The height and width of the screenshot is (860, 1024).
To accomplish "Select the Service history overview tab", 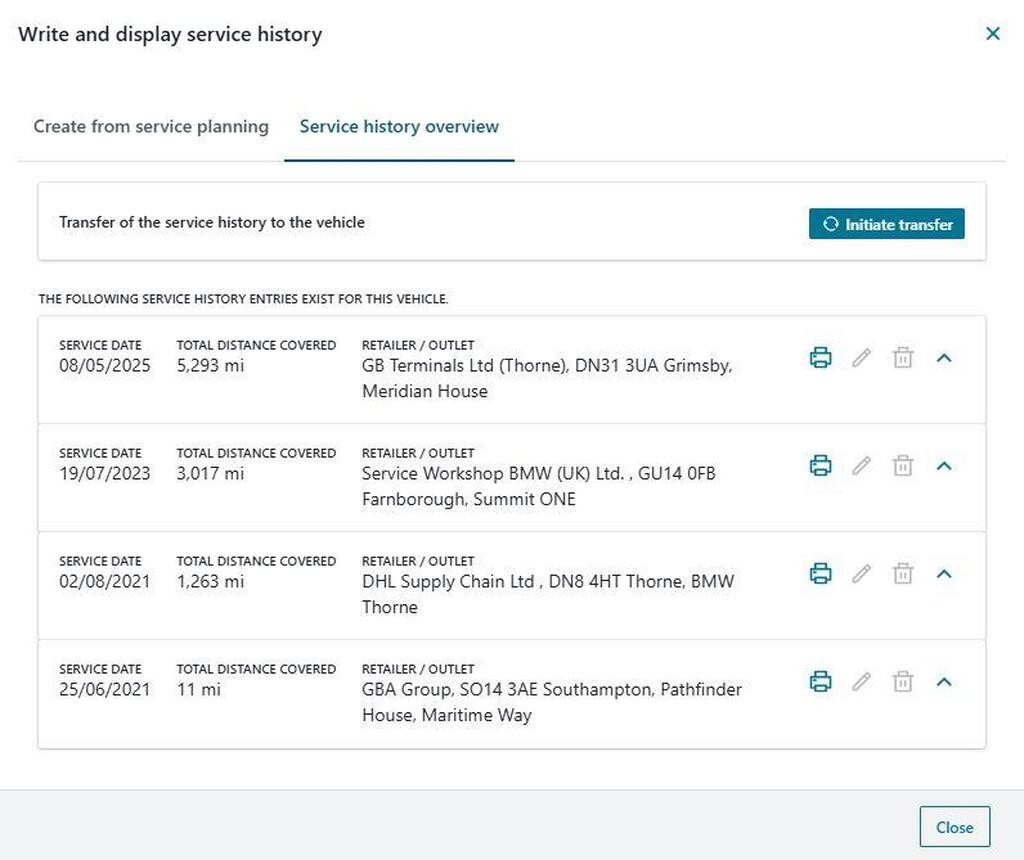I will pos(399,126).
